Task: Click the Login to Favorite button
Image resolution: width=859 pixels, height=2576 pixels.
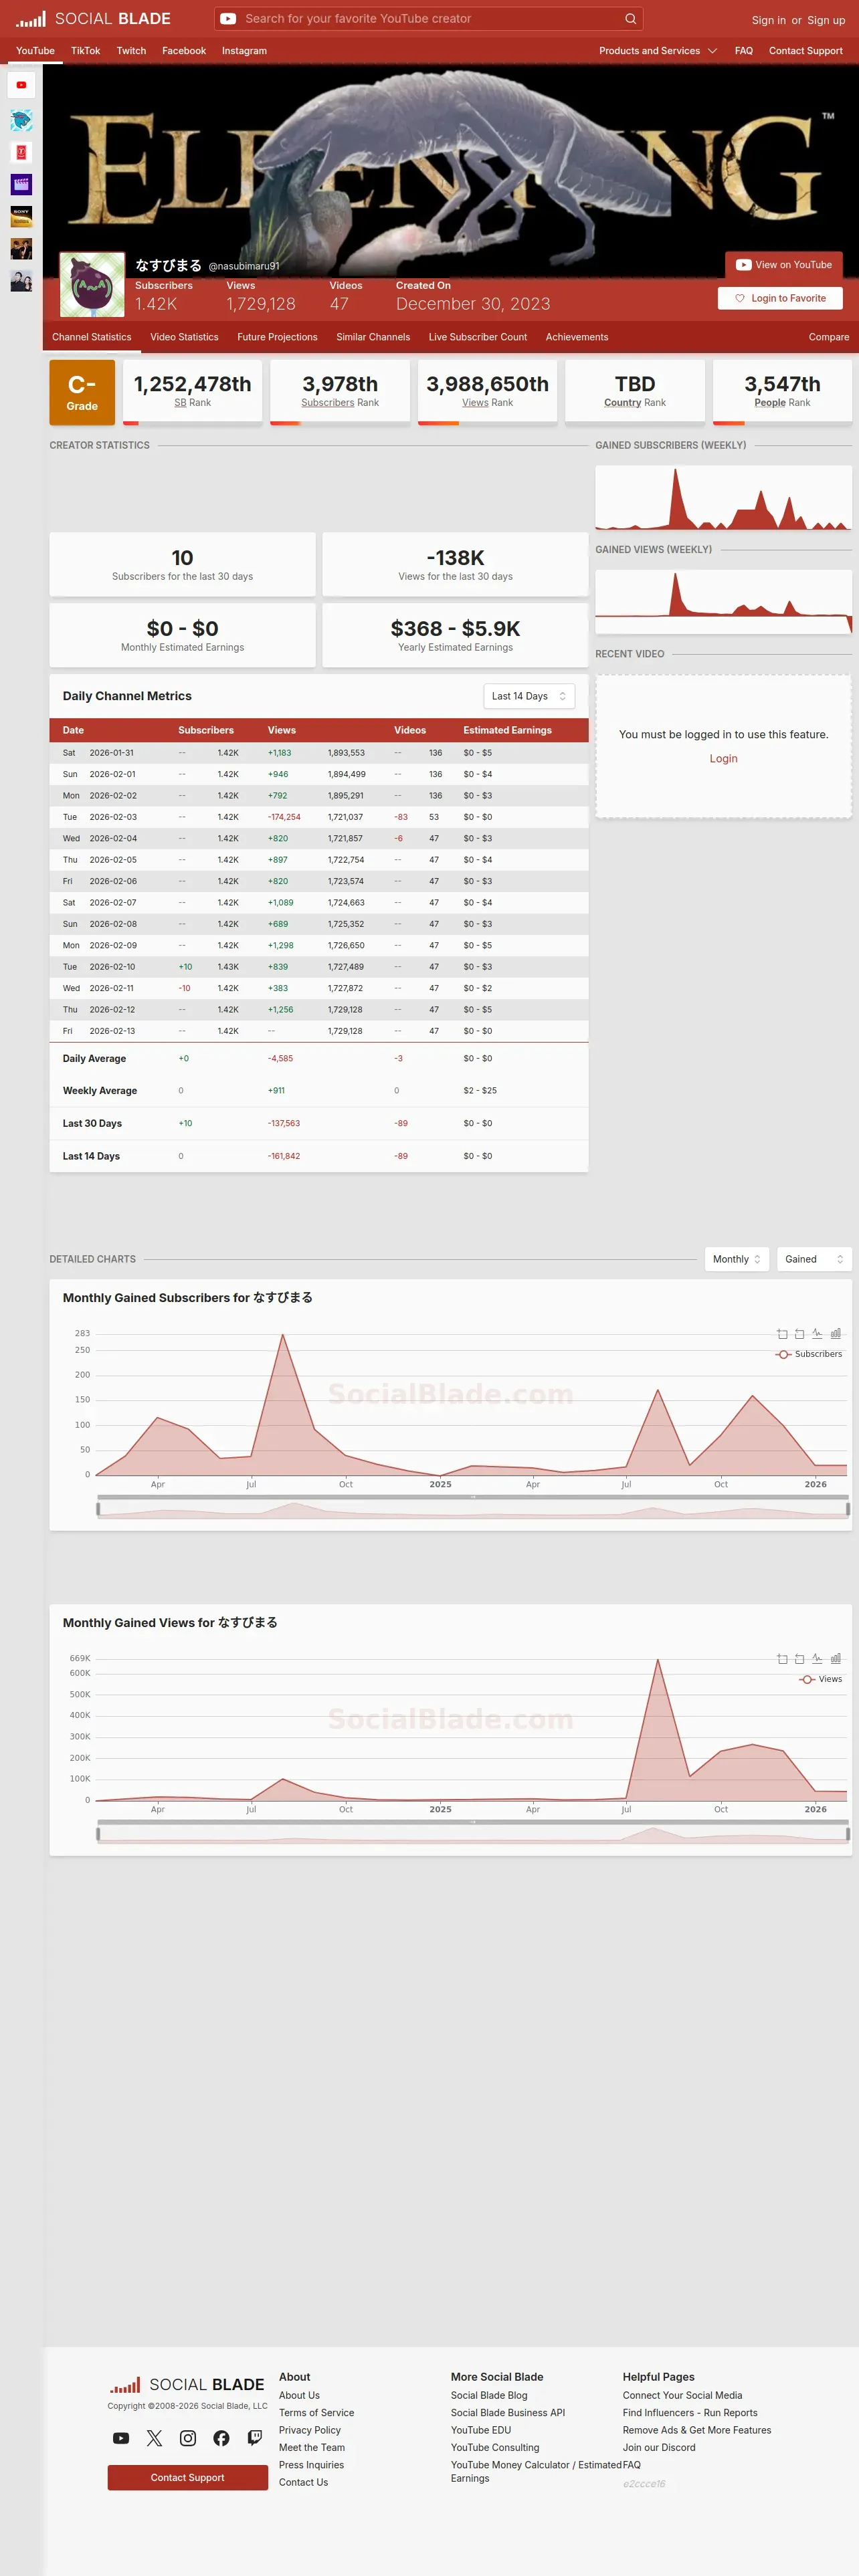Action: coord(780,298)
